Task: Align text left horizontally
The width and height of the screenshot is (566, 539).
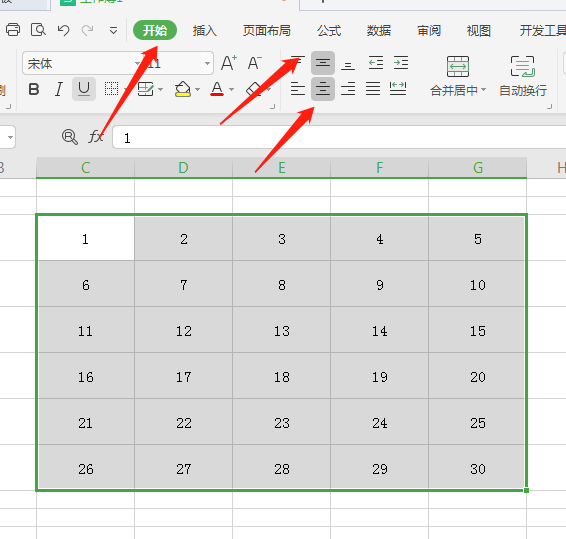Action: point(298,89)
